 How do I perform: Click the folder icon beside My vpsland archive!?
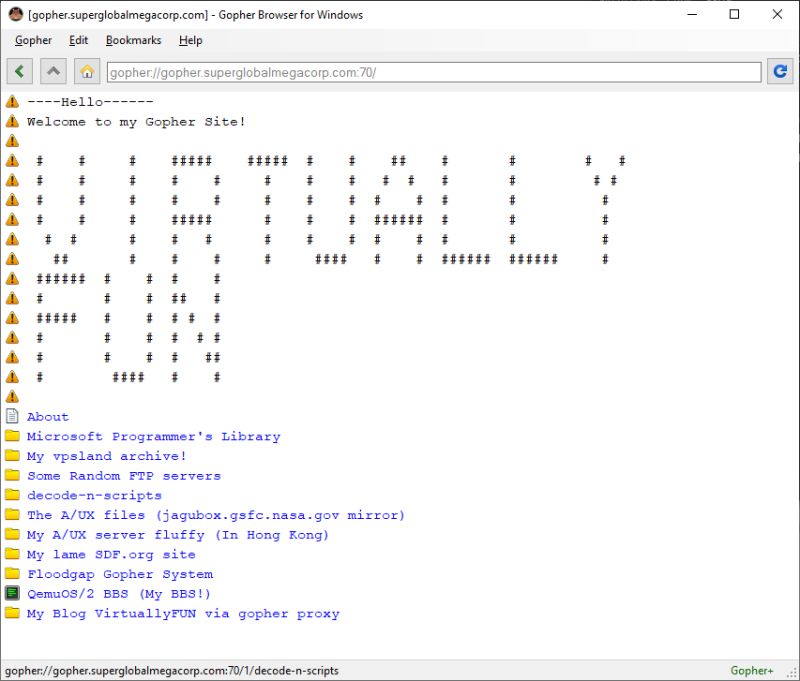(12, 456)
